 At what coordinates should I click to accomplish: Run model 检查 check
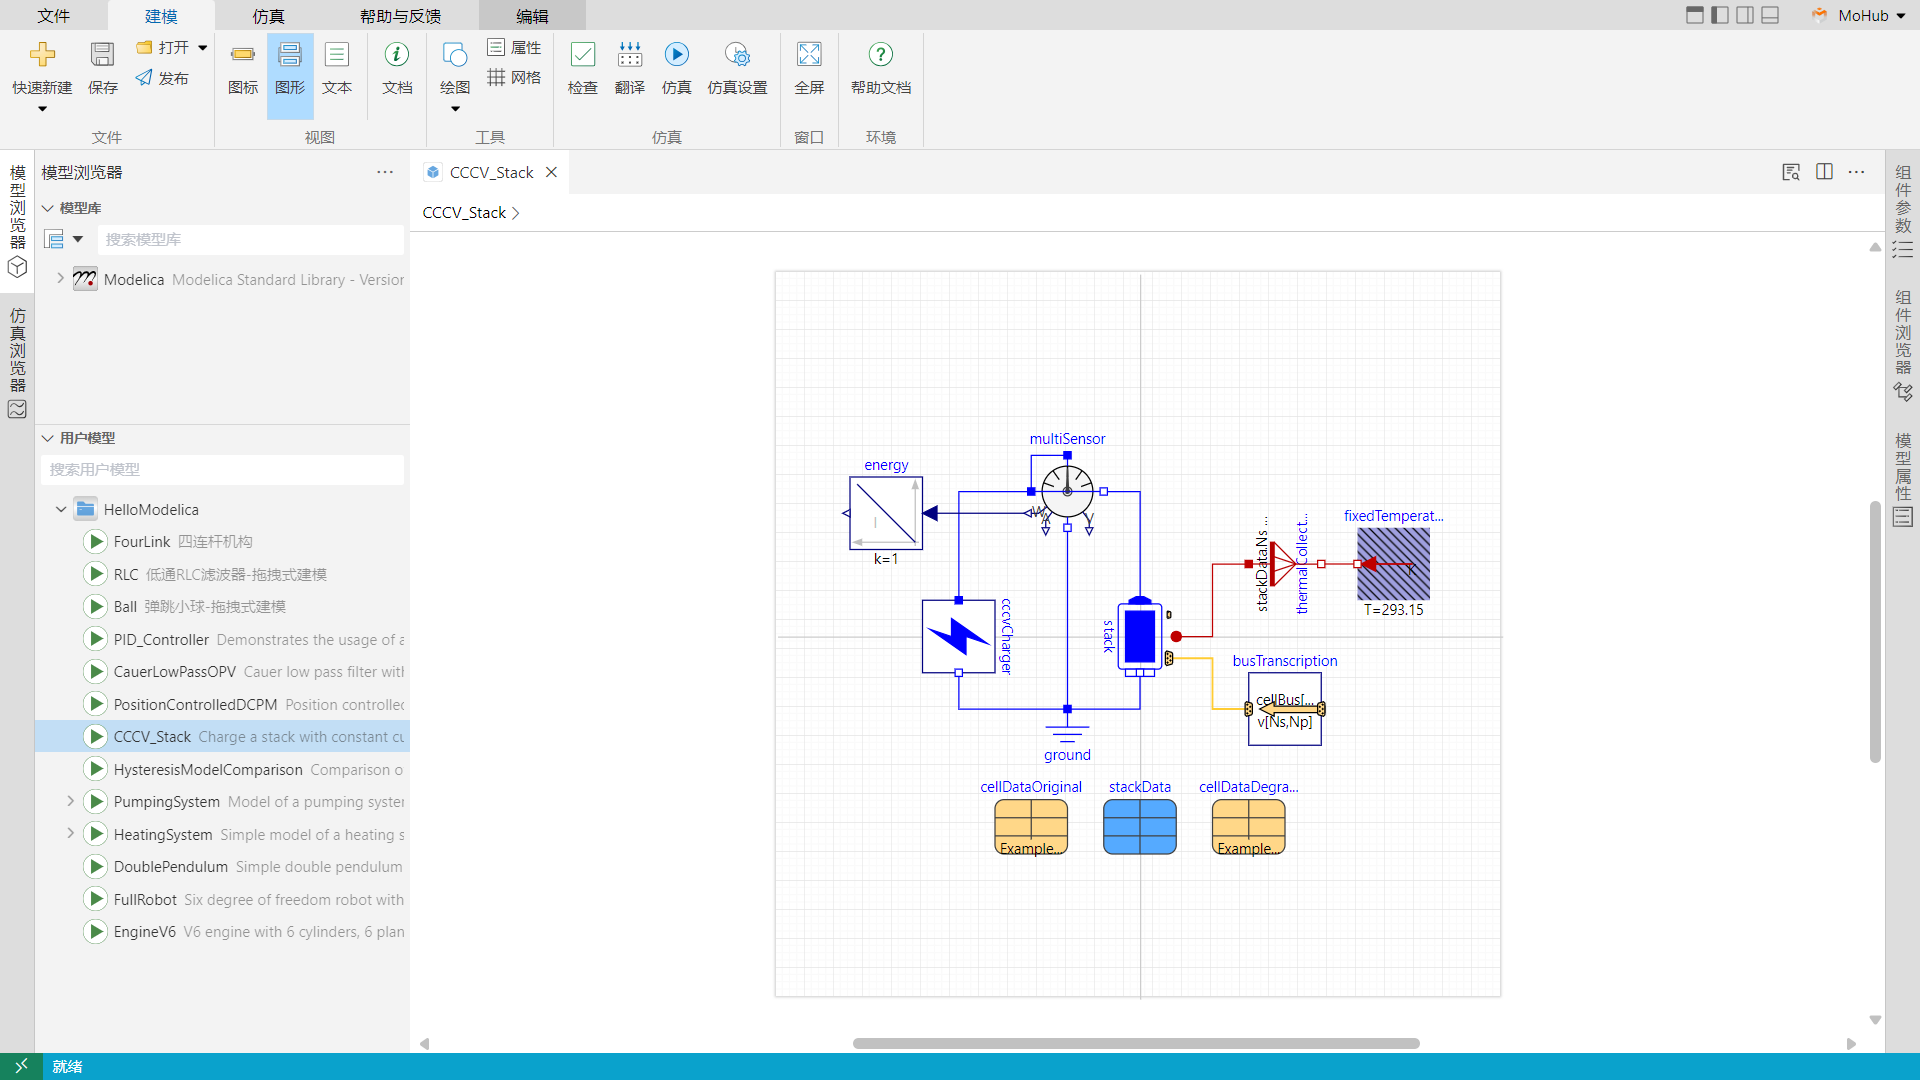[583, 68]
